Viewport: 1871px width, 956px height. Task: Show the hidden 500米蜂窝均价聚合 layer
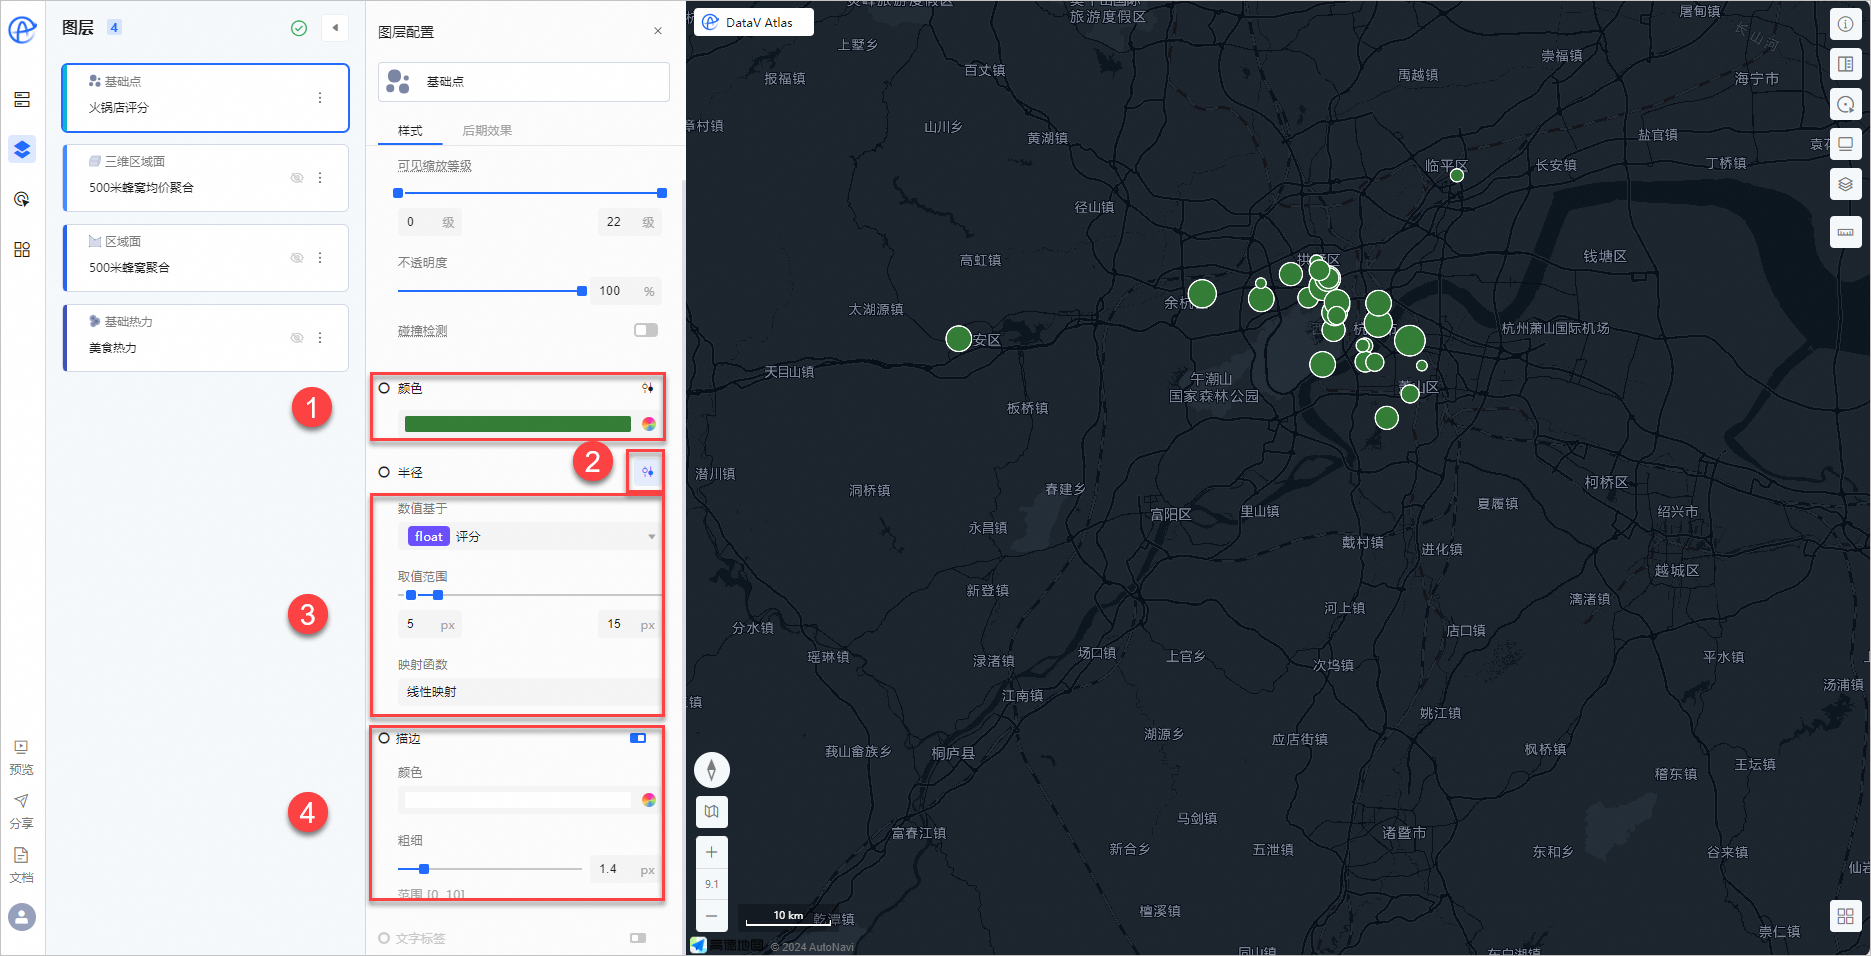tap(297, 178)
